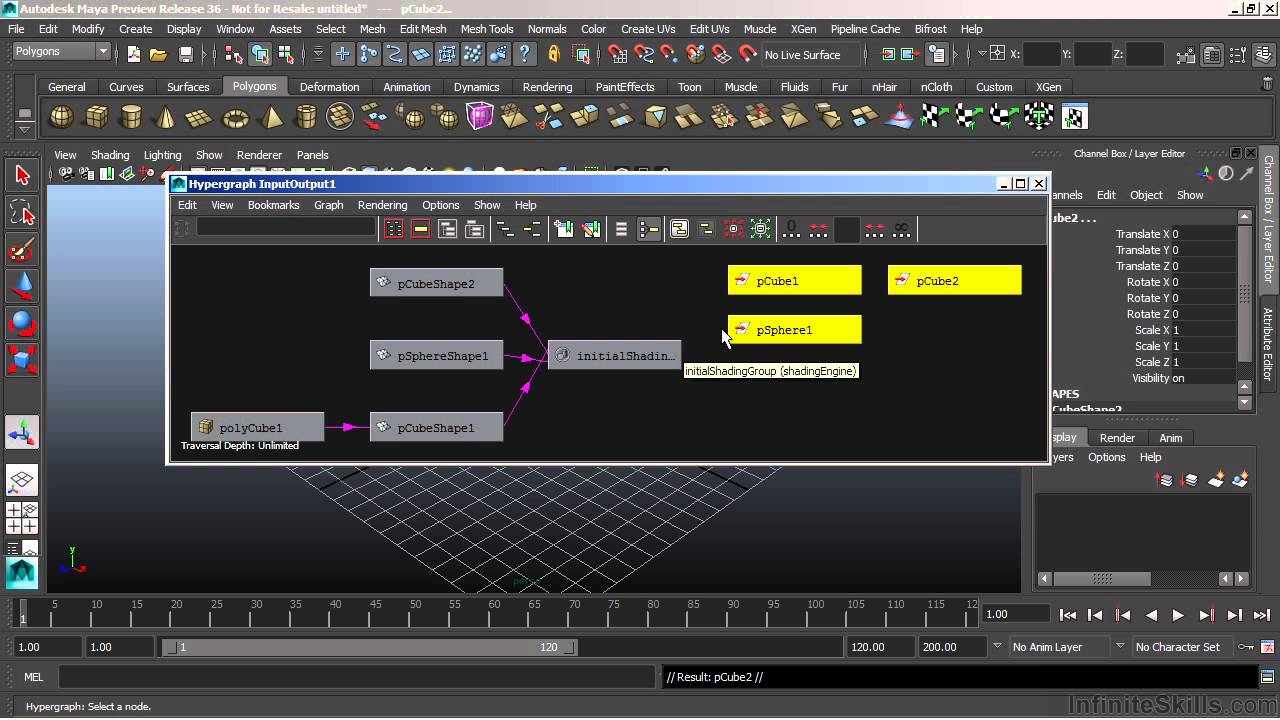
Task: Click the polygon pyramid shelf icon
Action: pyautogui.click(x=271, y=118)
